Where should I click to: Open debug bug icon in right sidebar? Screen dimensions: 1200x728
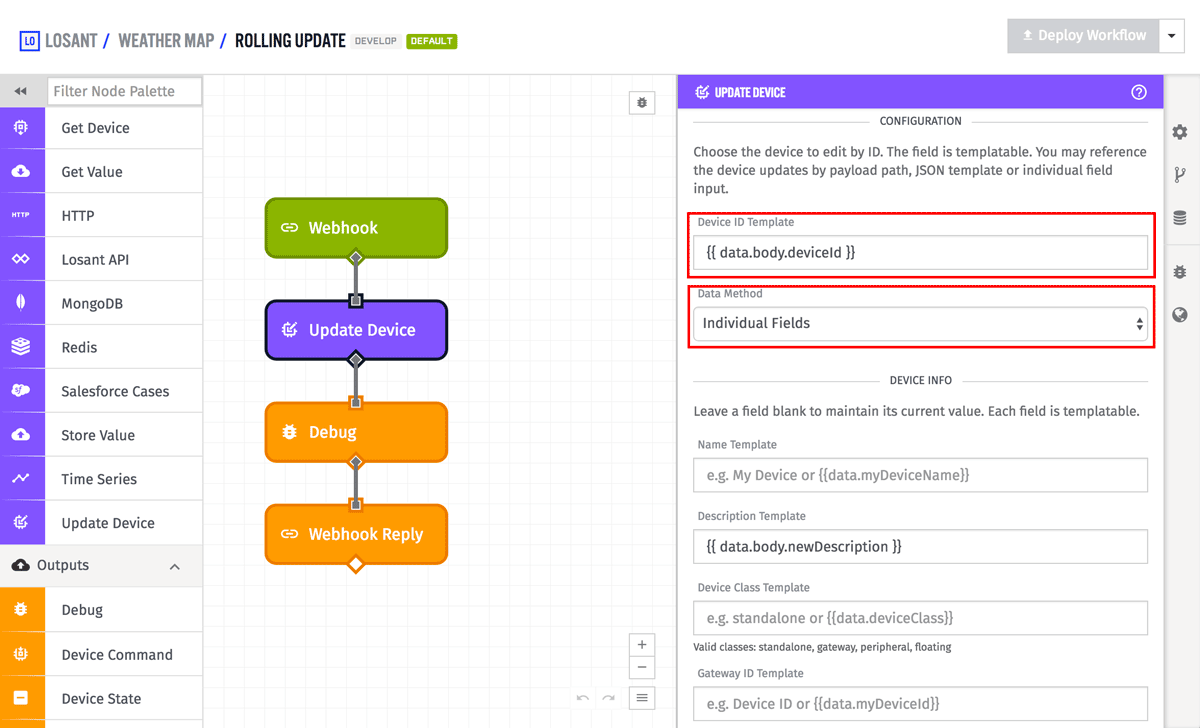(x=1180, y=272)
